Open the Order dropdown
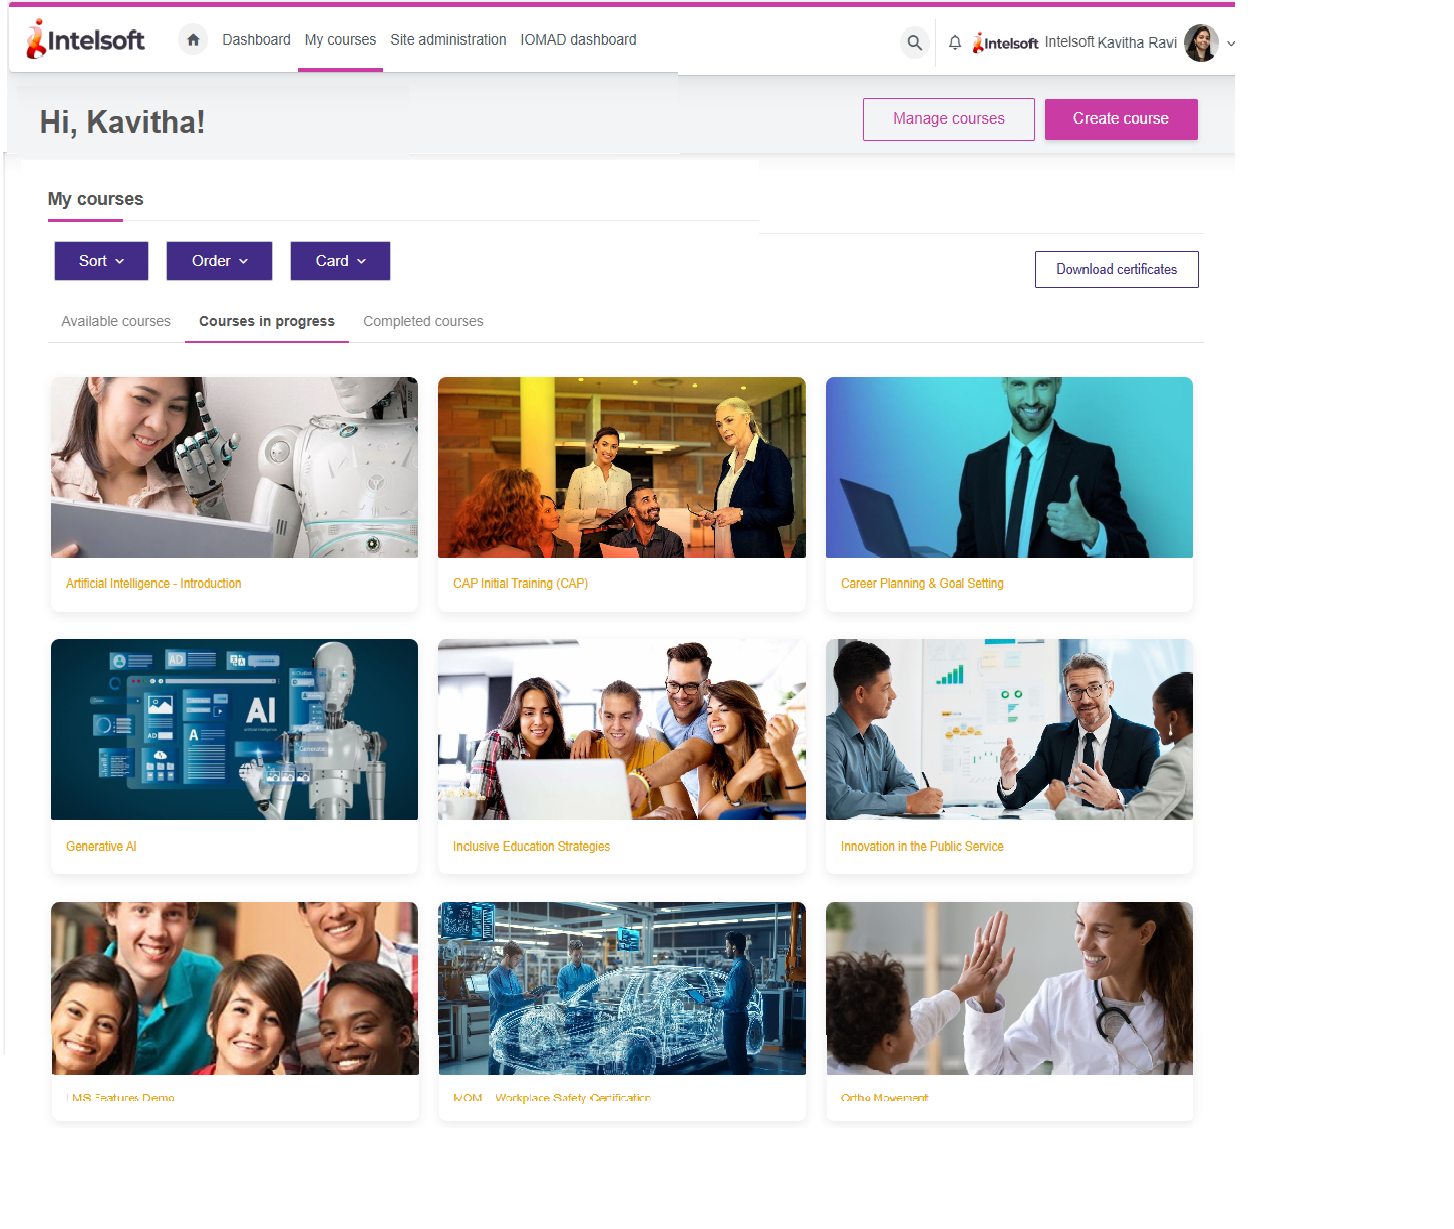The height and width of the screenshot is (1229, 1454). [x=219, y=261]
